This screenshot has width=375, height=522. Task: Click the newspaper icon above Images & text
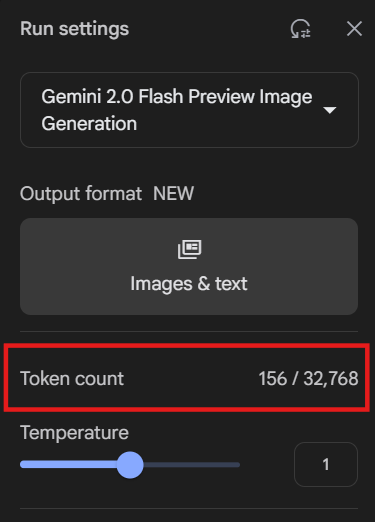pyautogui.click(x=189, y=249)
